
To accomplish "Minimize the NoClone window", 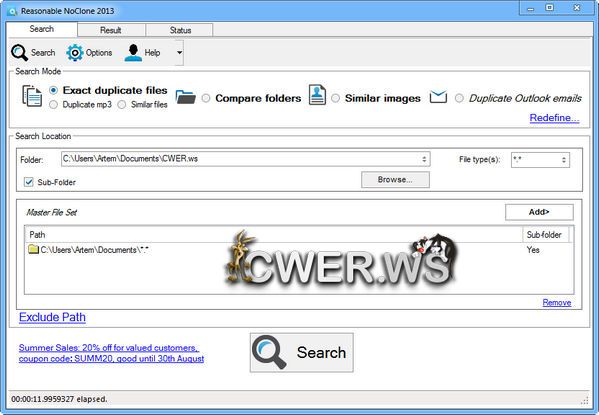I will (530, 8).
